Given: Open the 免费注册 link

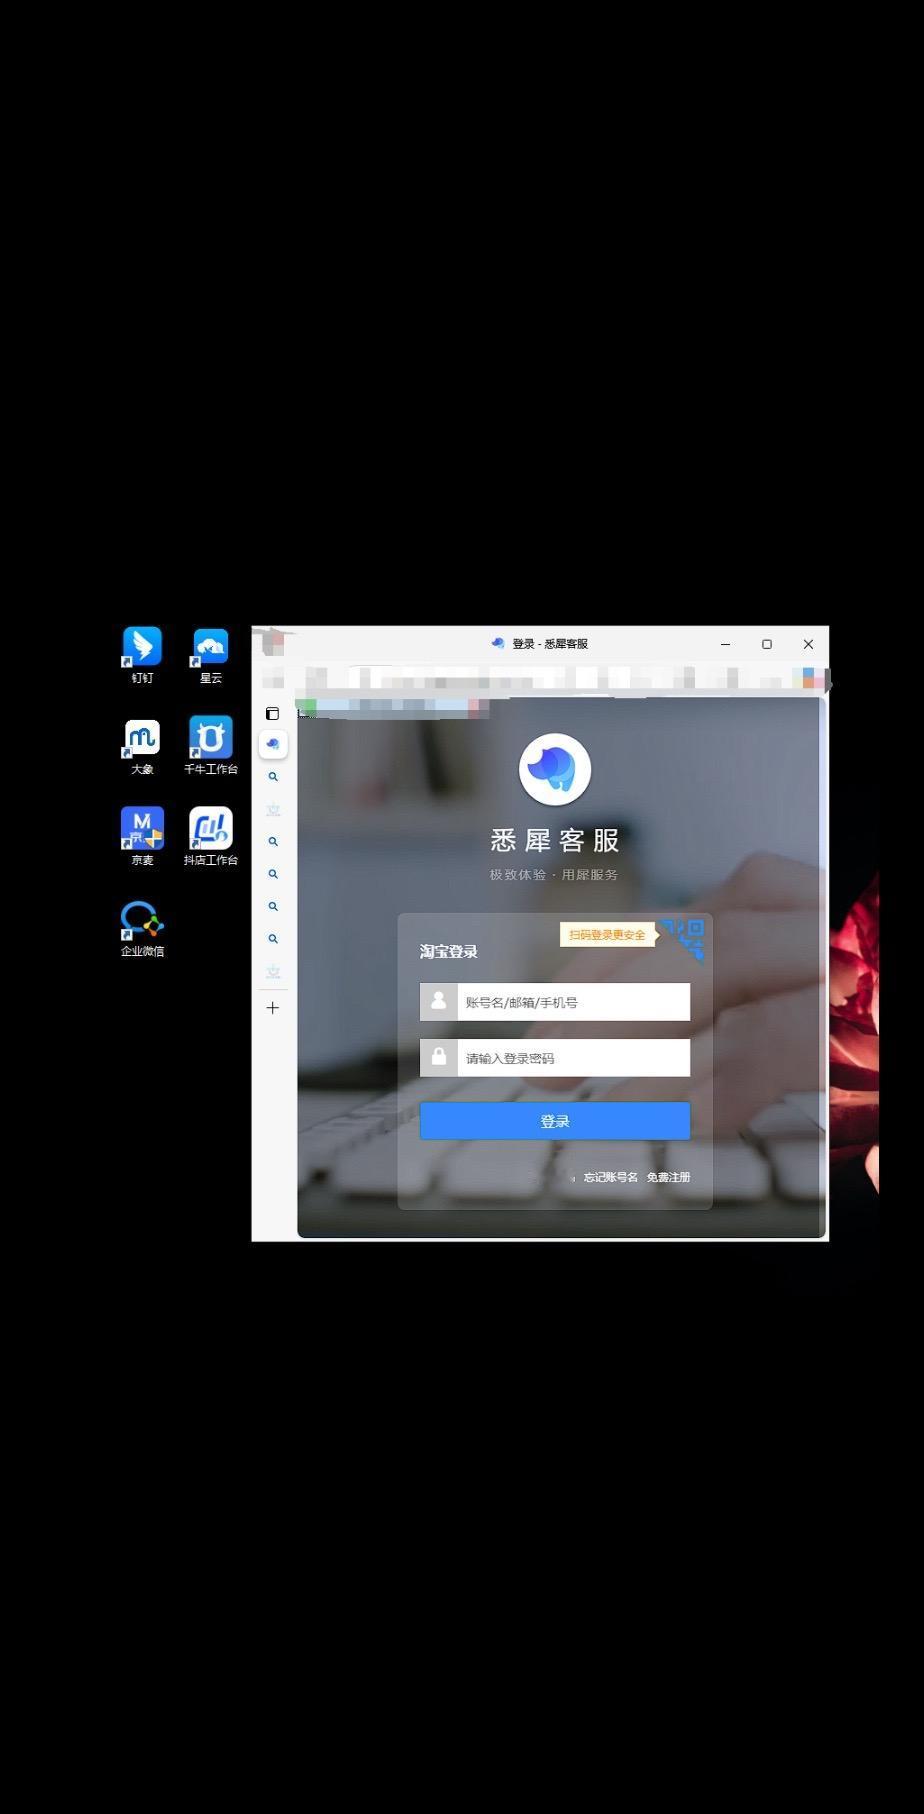Looking at the screenshot, I should click(x=668, y=1177).
